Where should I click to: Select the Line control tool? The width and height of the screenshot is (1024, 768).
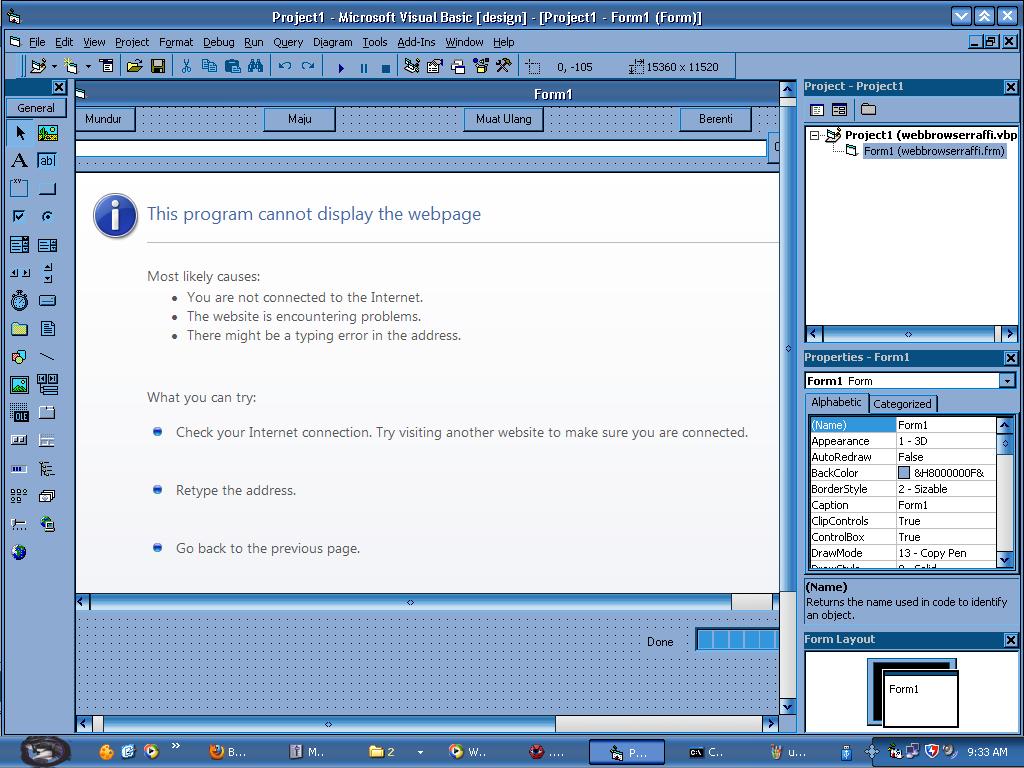pyautogui.click(x=47, y=357)
